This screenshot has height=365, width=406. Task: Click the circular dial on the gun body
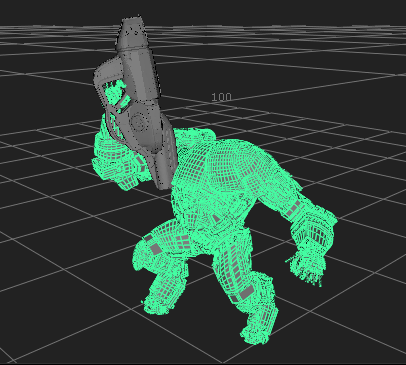point(138,121)
